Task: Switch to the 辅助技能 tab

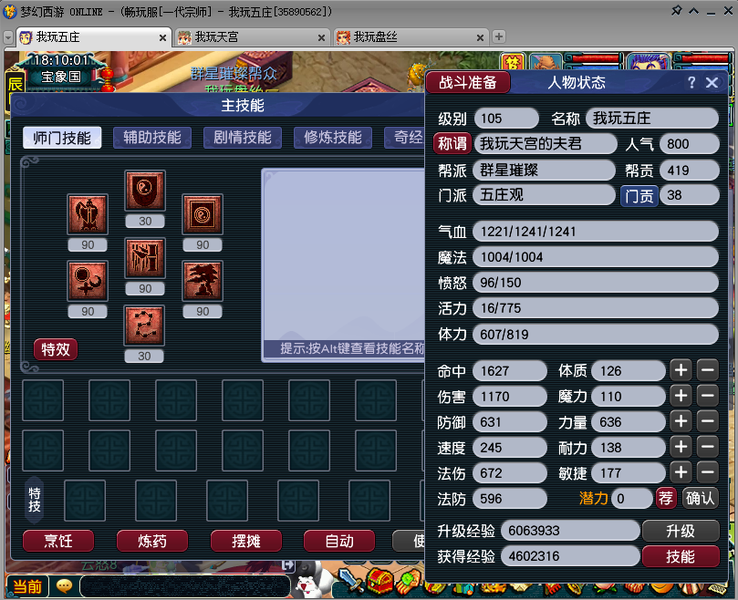Action: pos(152,138)
